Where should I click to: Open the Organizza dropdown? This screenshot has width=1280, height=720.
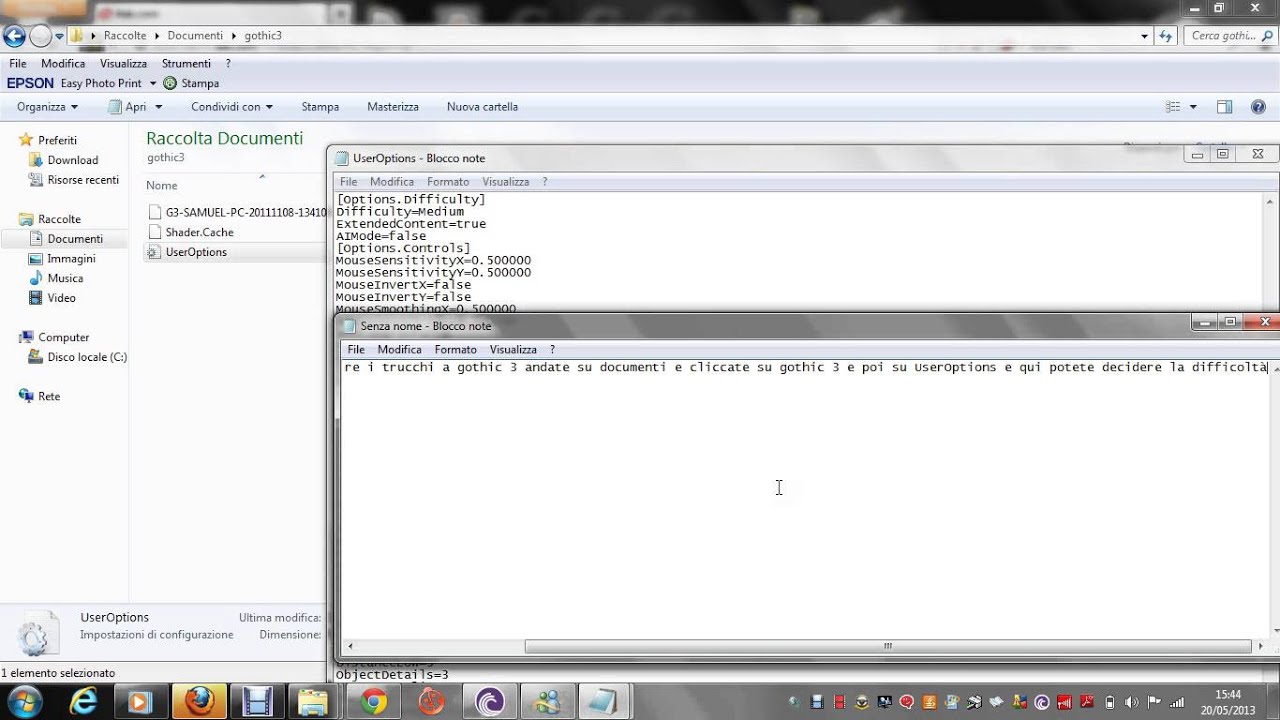[47, 107]
